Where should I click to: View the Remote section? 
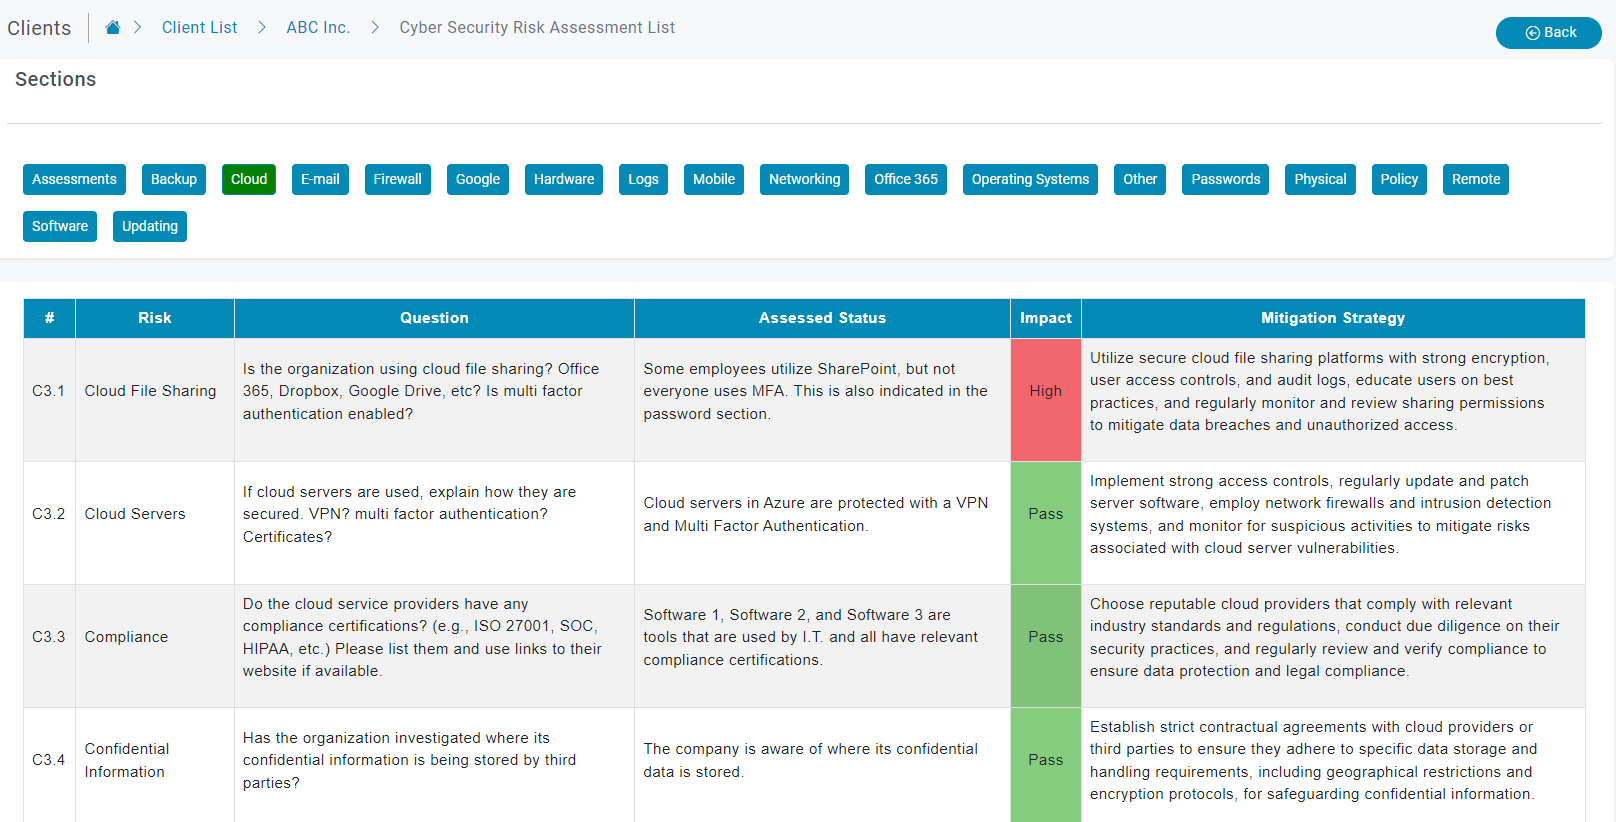(1475, 179)
